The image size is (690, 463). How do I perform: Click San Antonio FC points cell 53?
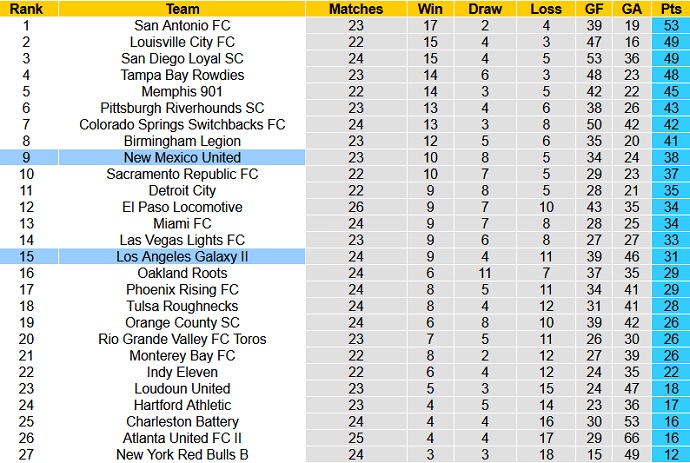tap(669, 25)
